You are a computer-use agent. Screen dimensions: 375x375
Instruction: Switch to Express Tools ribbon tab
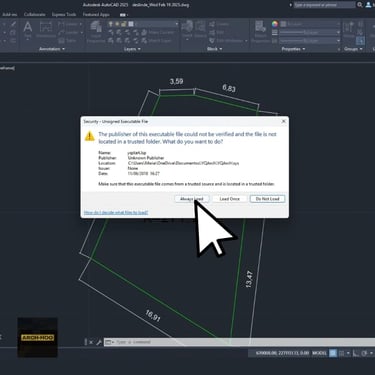click(64, 14)
